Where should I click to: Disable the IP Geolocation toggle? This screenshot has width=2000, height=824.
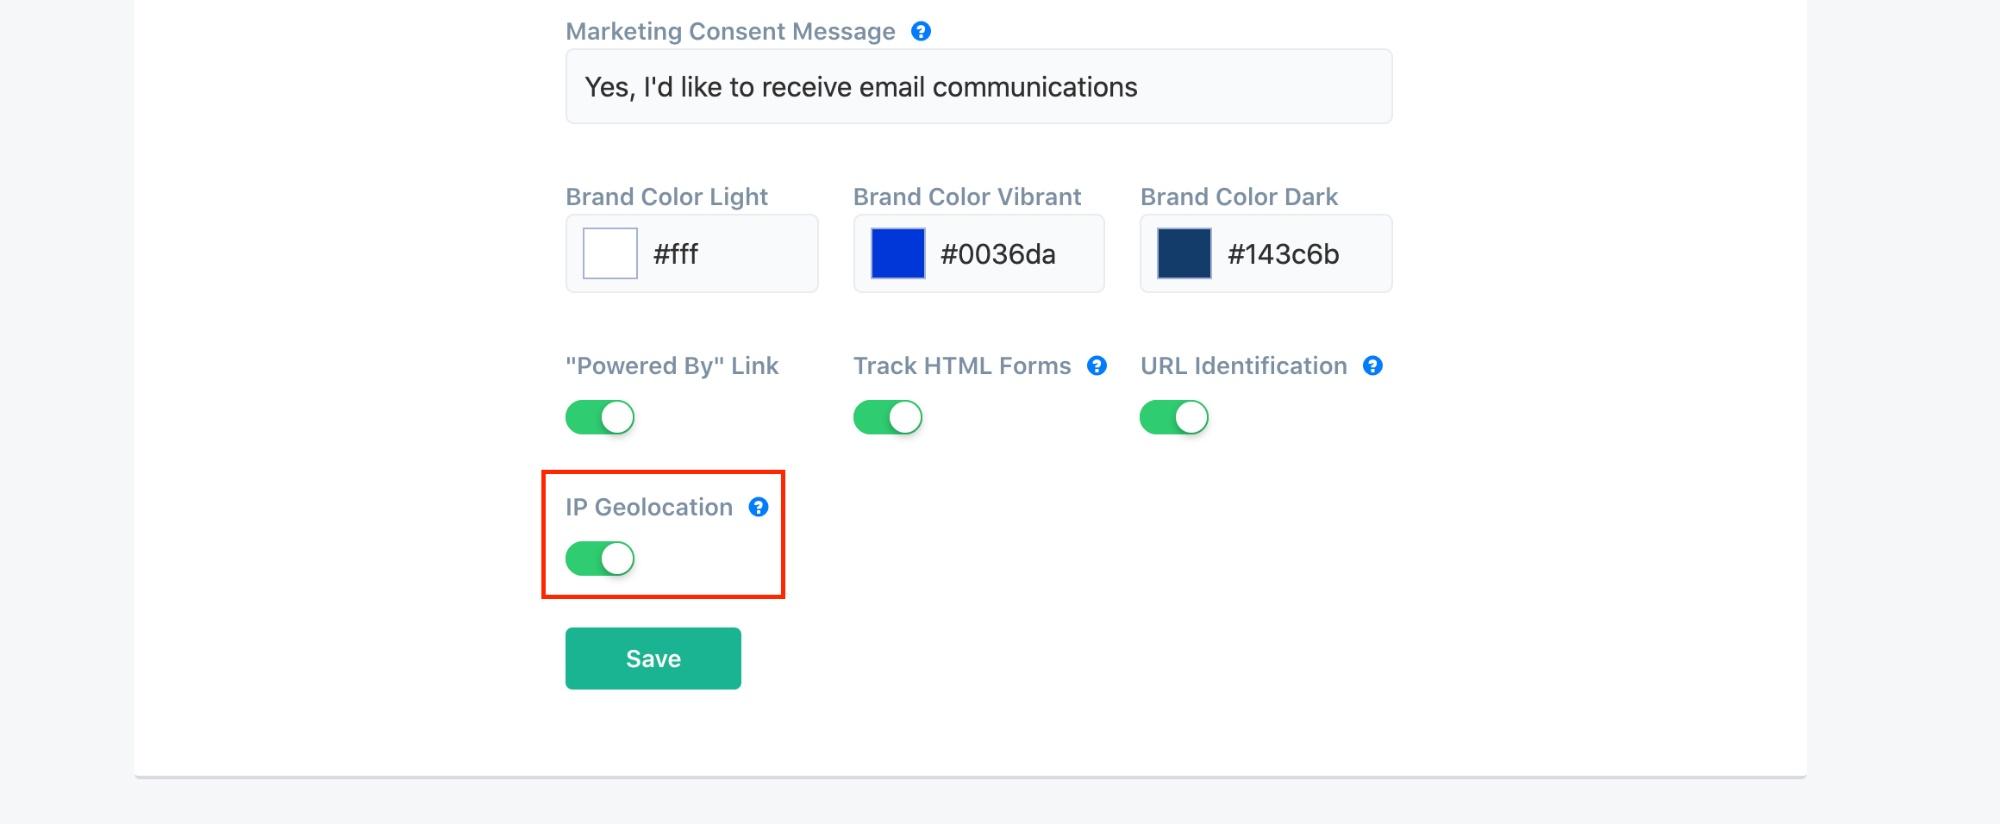[600, 559]
